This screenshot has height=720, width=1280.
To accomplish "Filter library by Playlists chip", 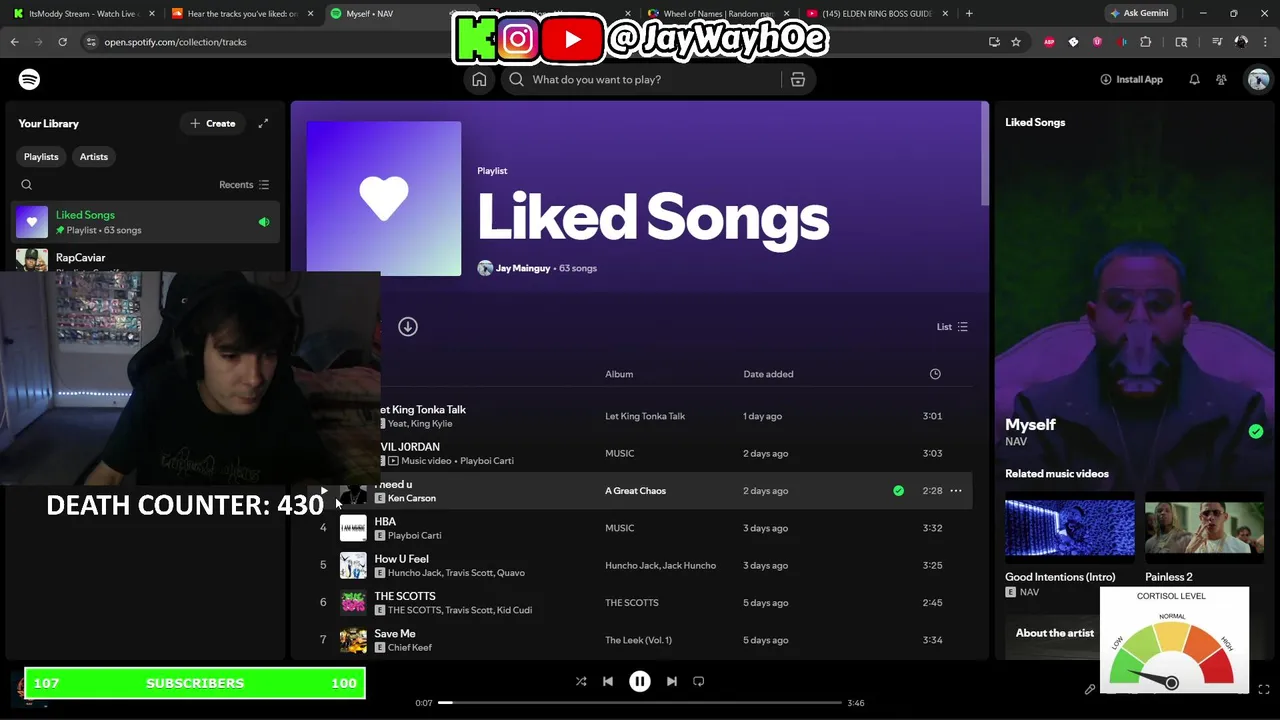I will [41, 157].
